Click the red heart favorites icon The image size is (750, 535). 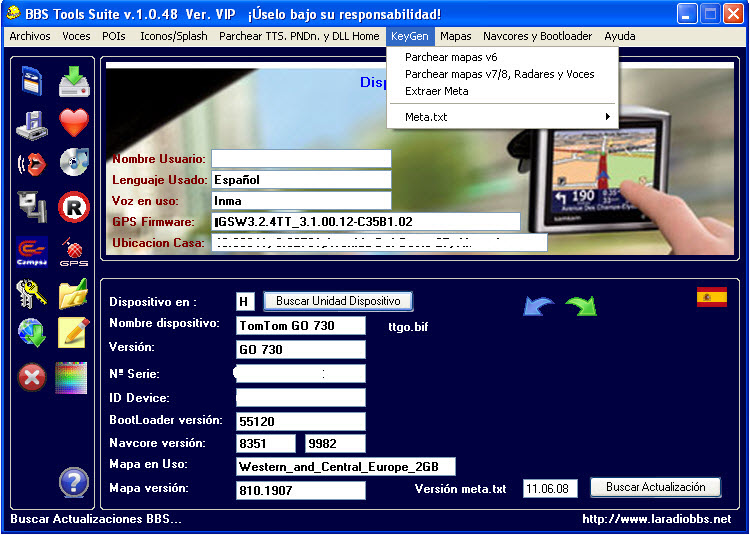74,123
